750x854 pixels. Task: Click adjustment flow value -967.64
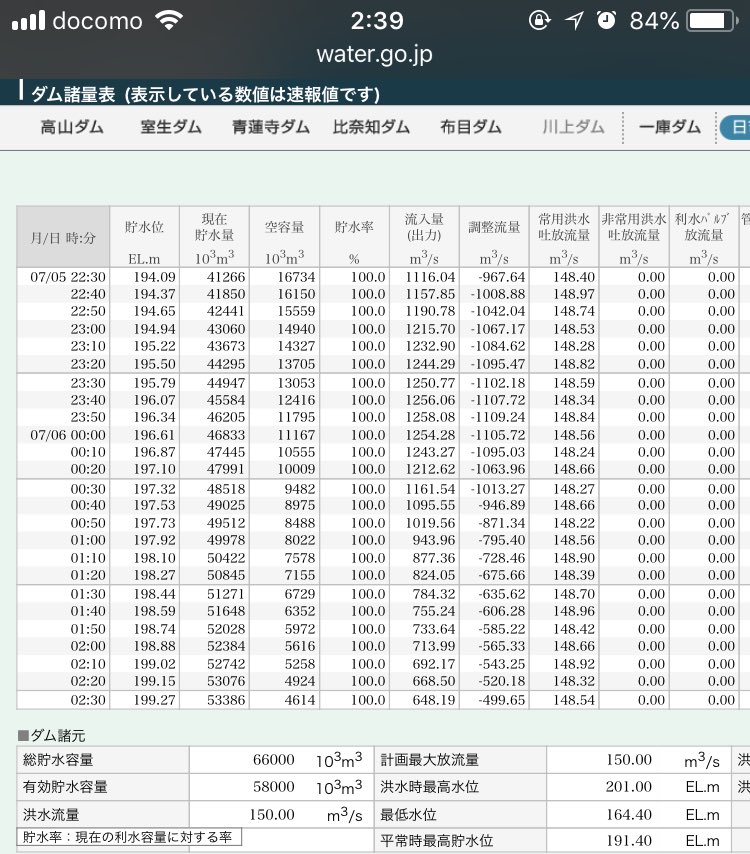(x=502, y=277)
